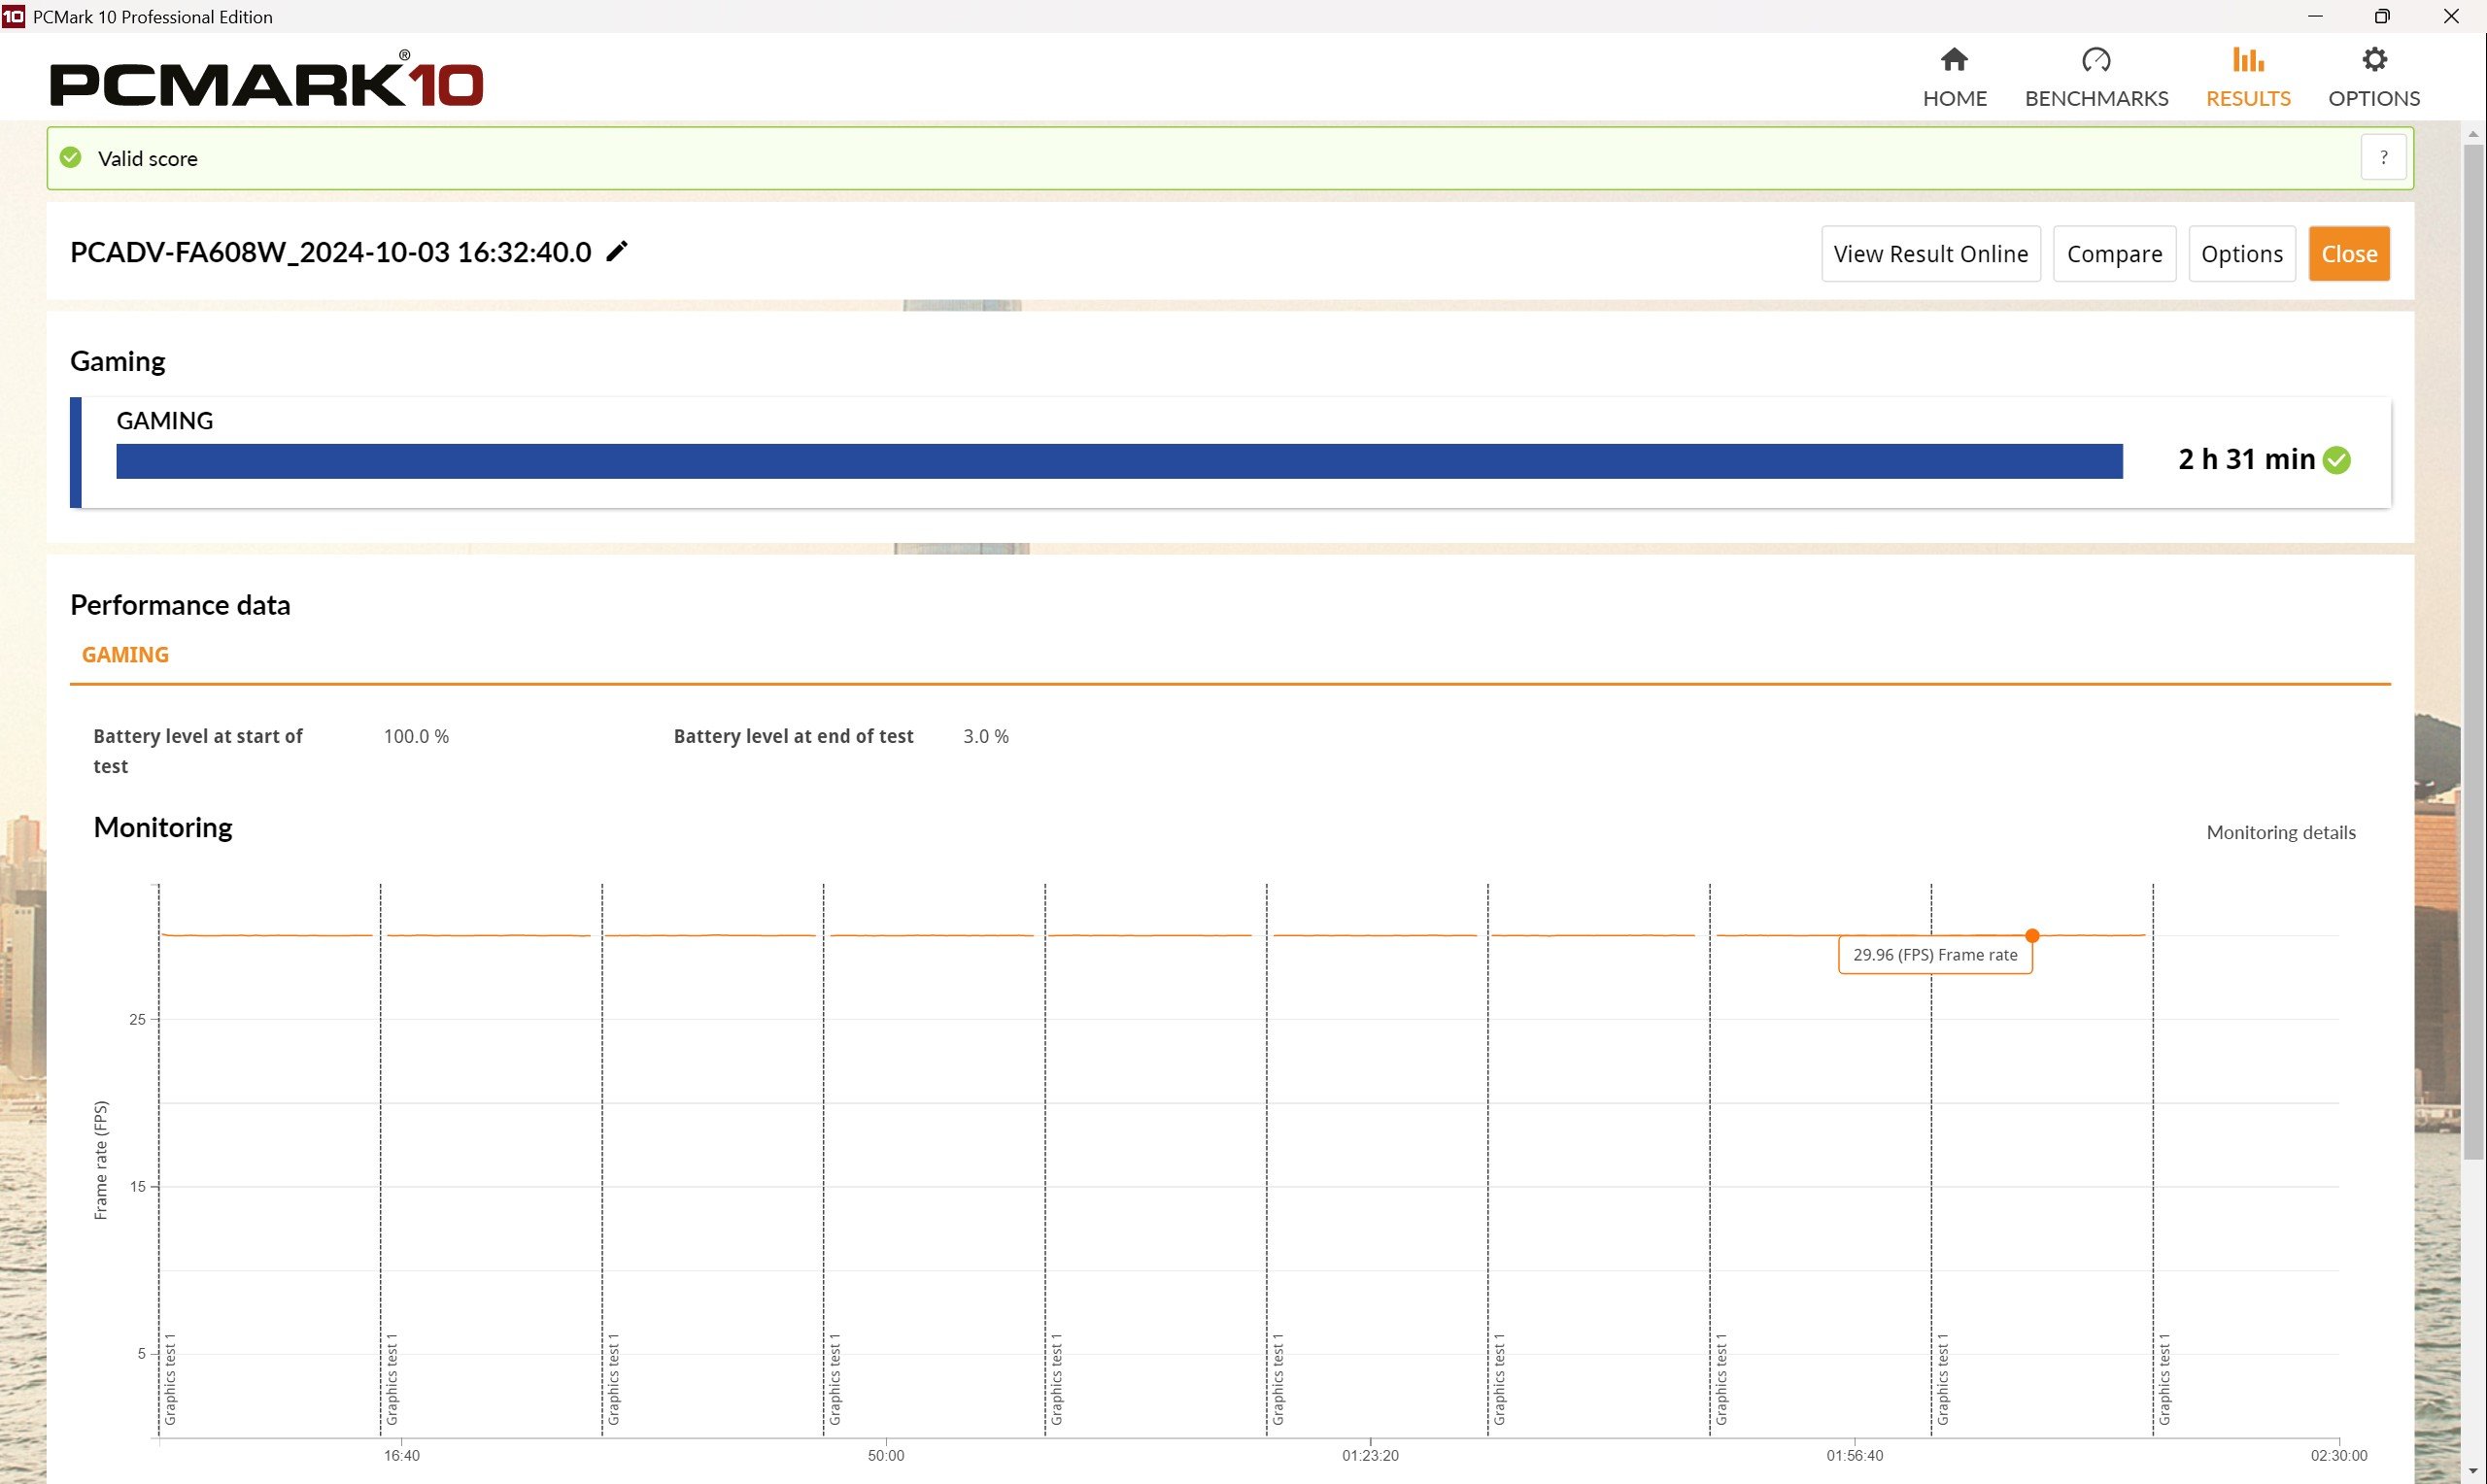Click the 100.0 % battery start value
Viewport: 2487px width, 1484px height.
pos(416,736)
